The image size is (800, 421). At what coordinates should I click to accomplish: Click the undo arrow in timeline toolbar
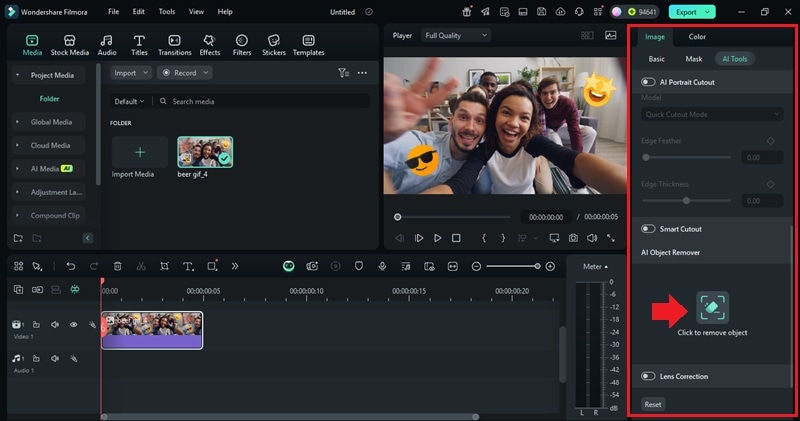point(71,266)
